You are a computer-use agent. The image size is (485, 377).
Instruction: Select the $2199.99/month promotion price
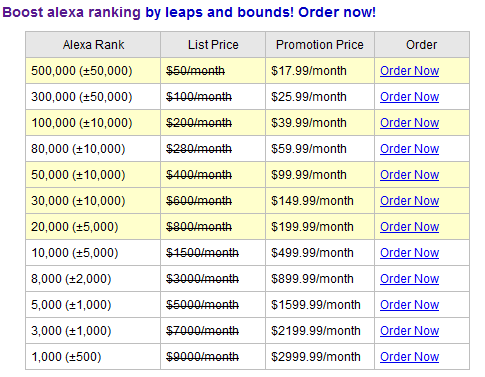[x=316, y=331]
